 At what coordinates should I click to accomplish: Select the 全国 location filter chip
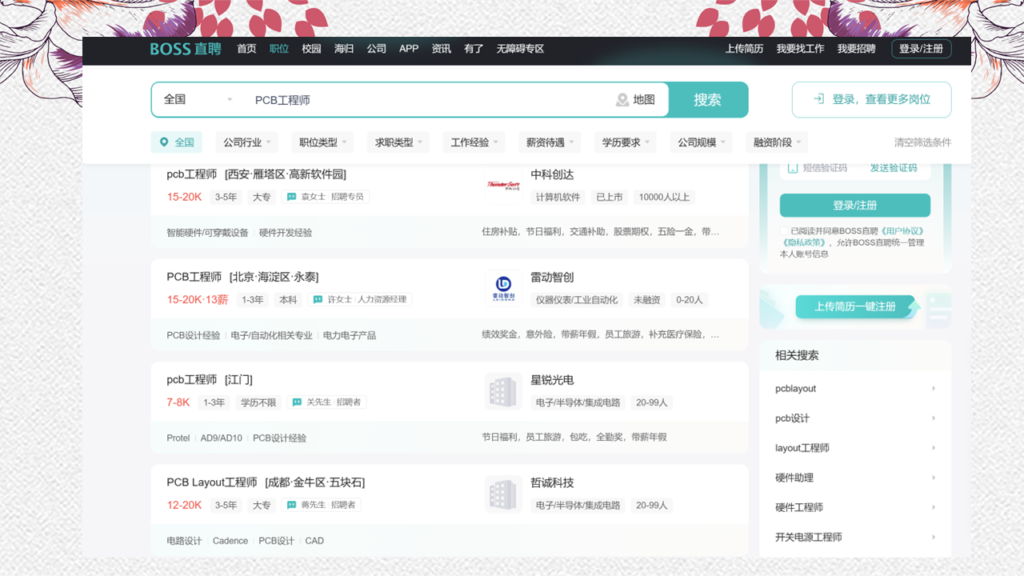pyautogui.click(x=176, y=142)
